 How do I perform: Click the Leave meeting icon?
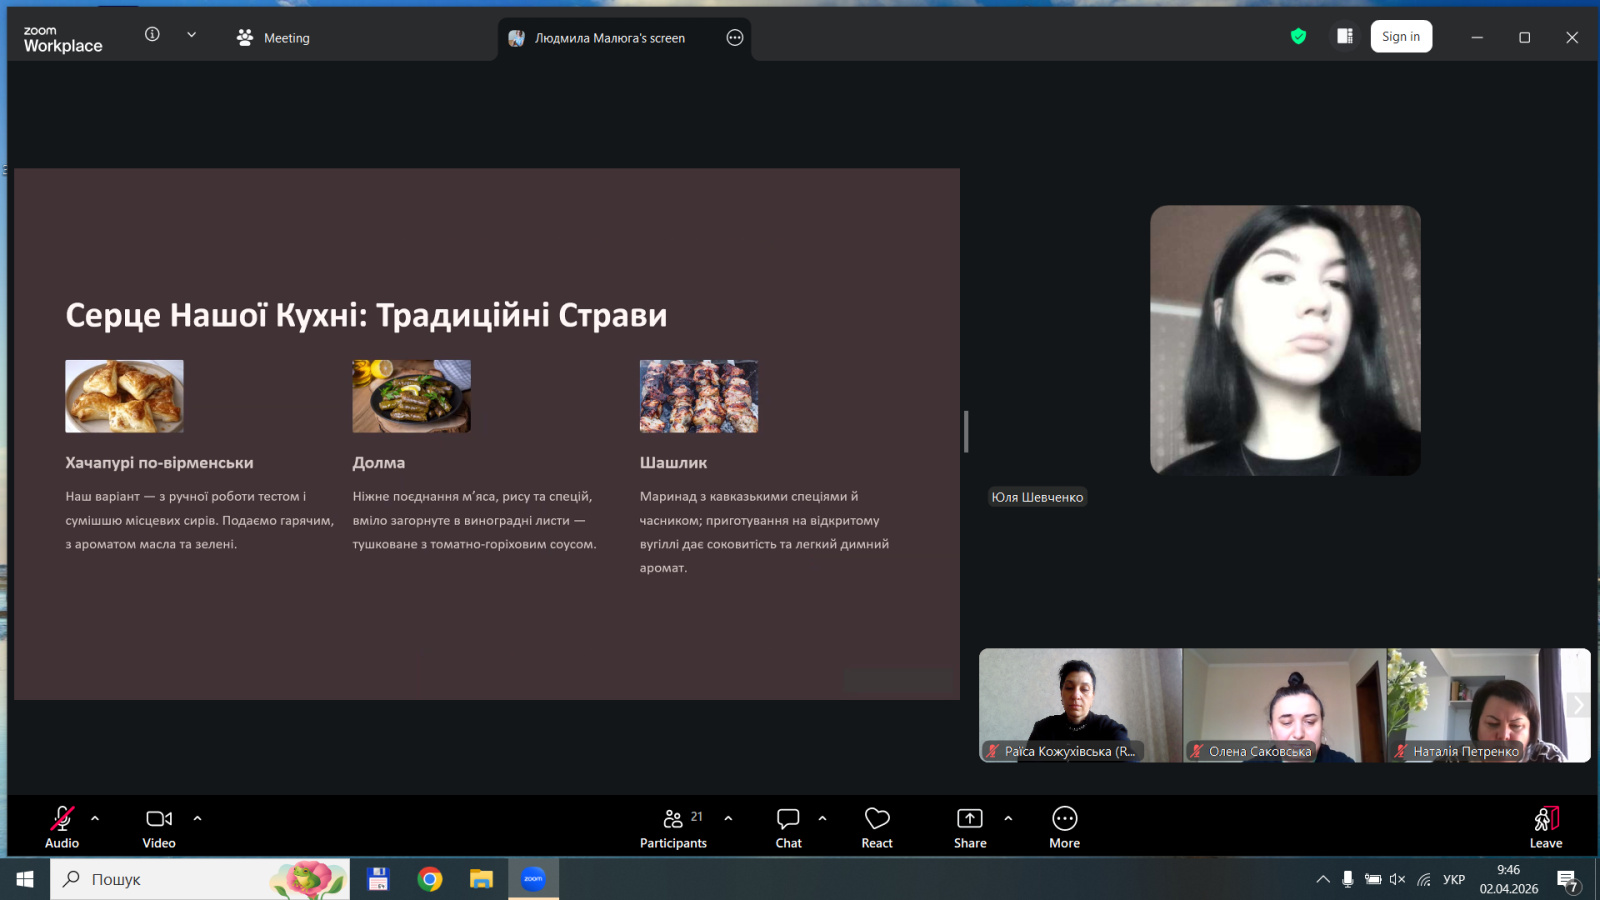pyautogui.click(x=1545, y=819)
